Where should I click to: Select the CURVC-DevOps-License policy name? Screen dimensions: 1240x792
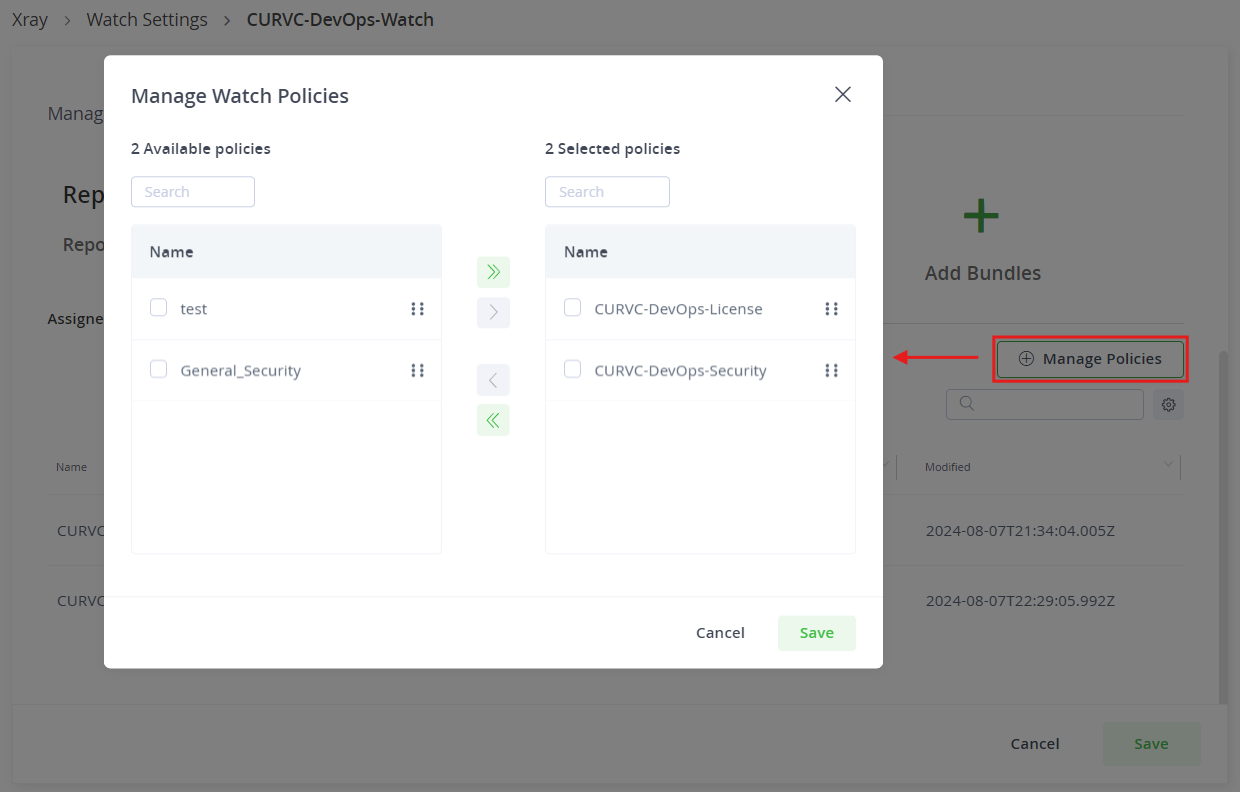pos(678,309)
